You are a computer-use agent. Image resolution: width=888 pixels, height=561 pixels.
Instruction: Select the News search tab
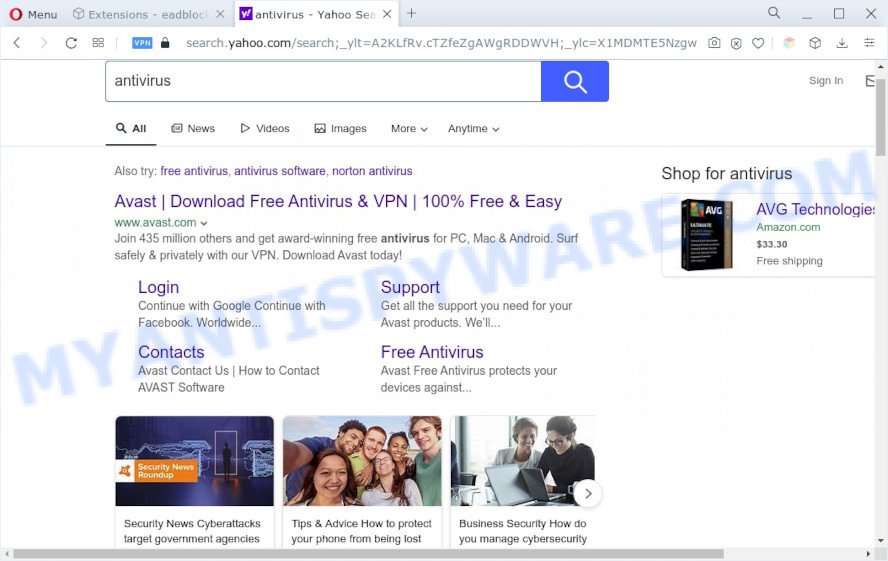pyautogui.click(x=193, y=129)
